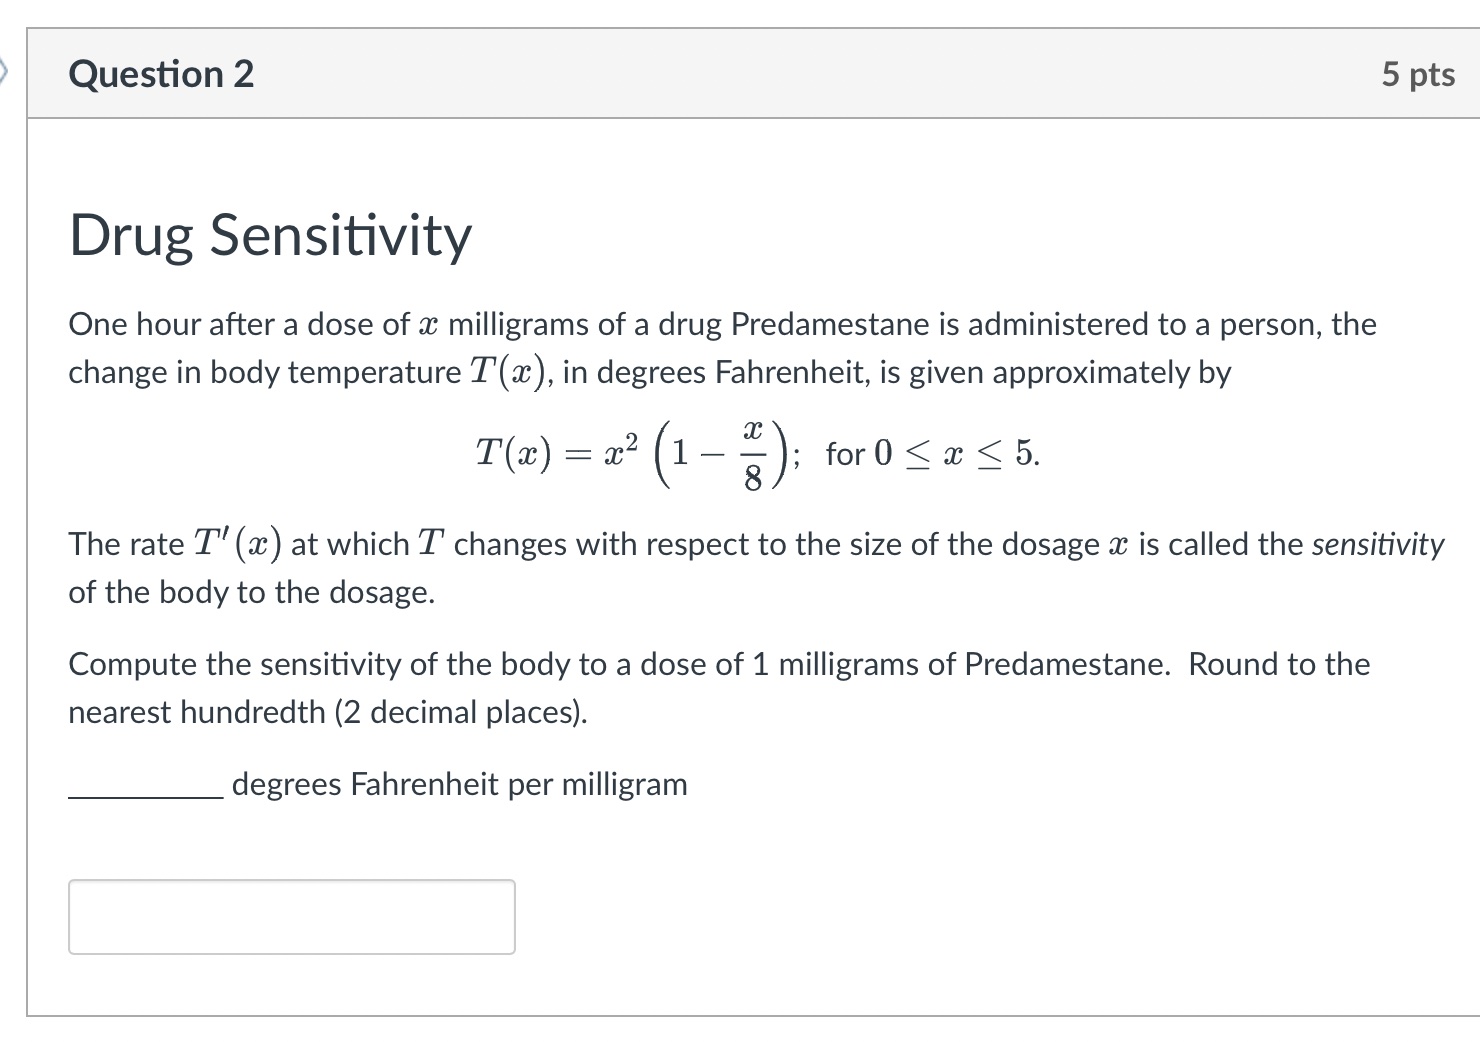
Task: Select the nearest hundredth instruction text
Action: [326, 712]
